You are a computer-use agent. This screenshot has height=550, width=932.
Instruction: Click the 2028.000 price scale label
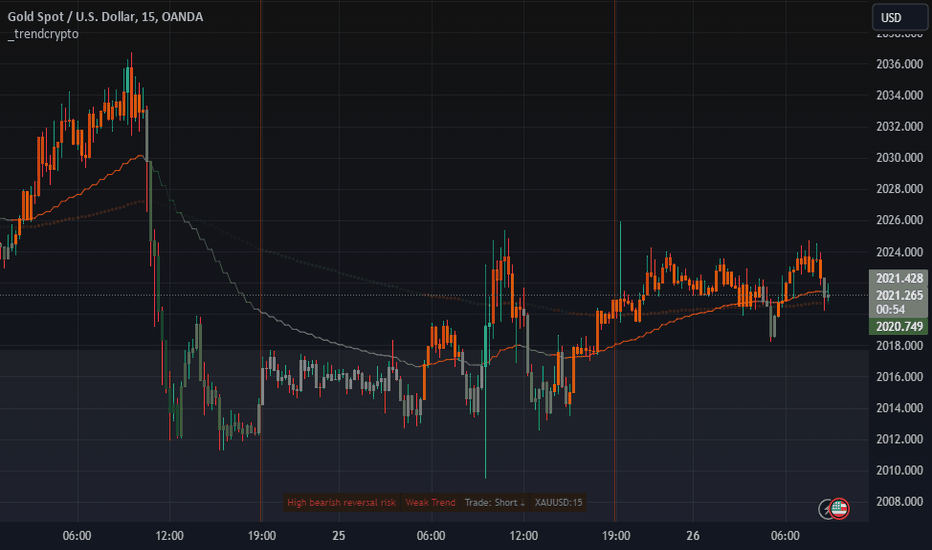899,189
